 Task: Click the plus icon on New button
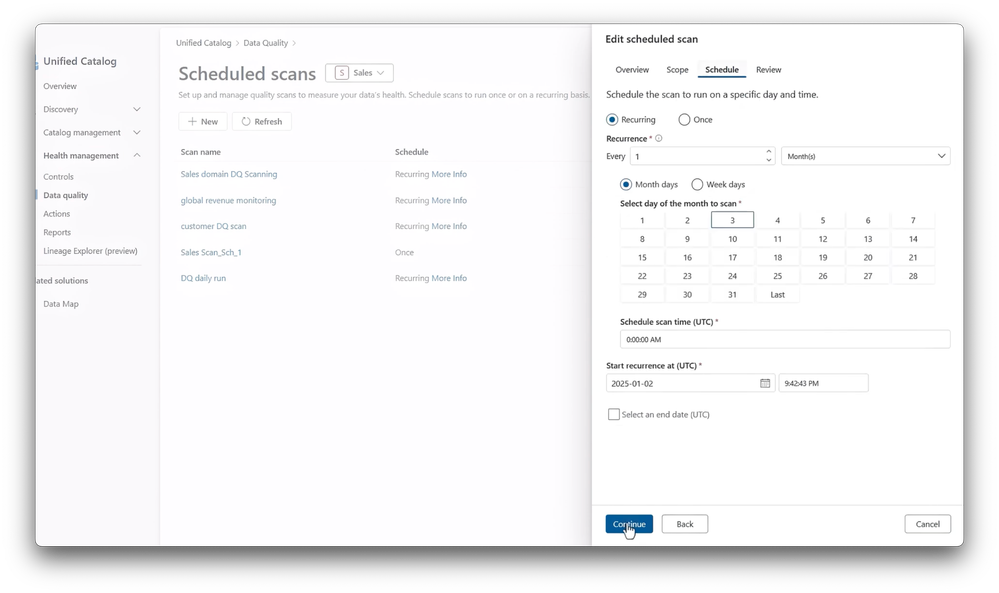point(192,122)
